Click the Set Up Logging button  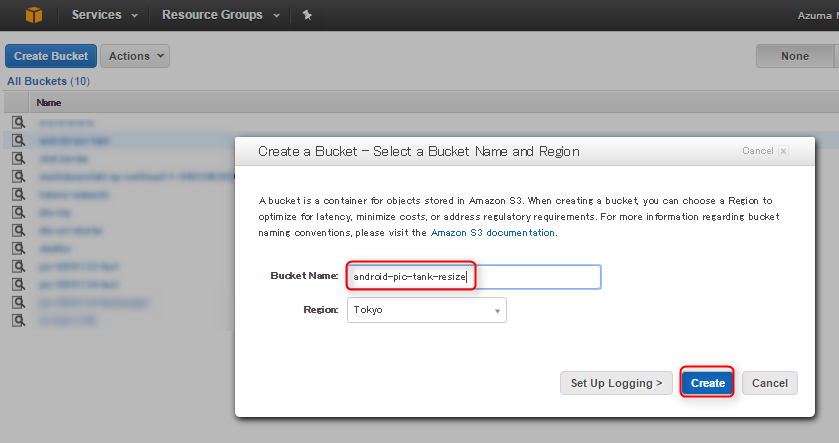[616, 383]
